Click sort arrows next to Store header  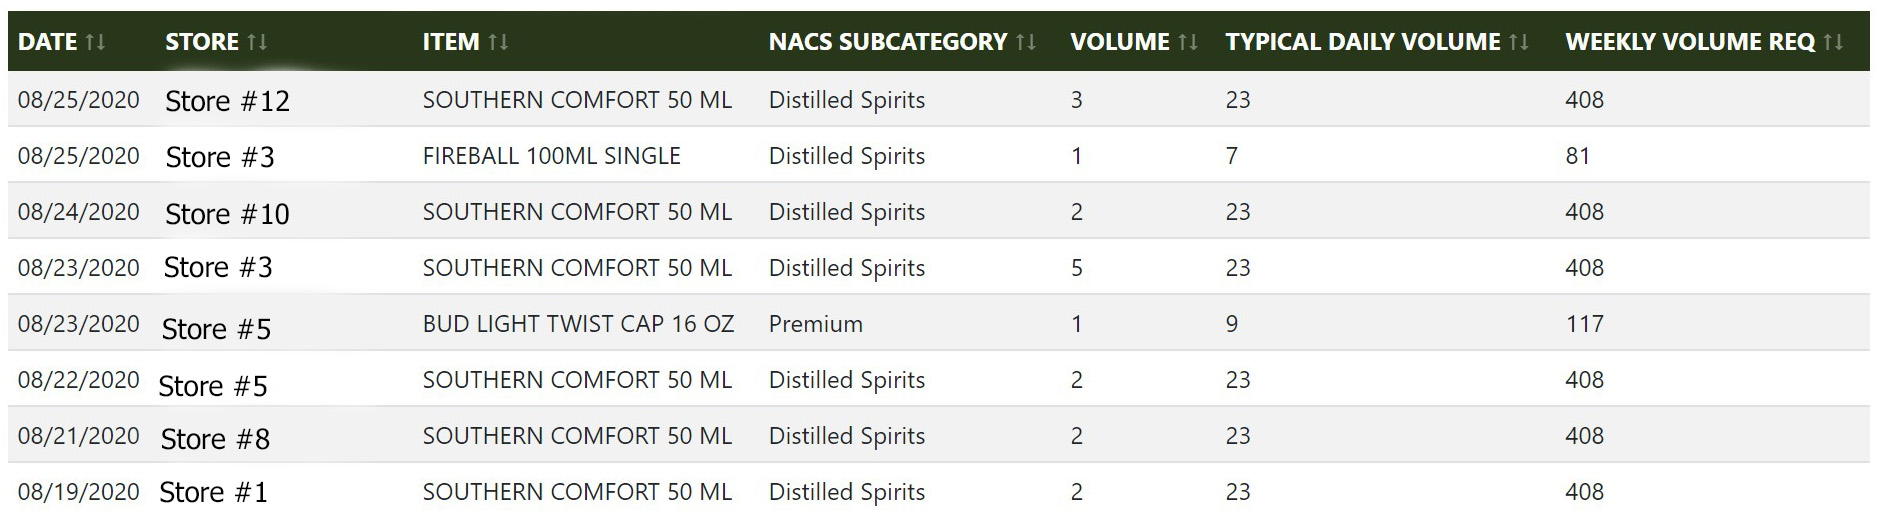coord(257,42)
